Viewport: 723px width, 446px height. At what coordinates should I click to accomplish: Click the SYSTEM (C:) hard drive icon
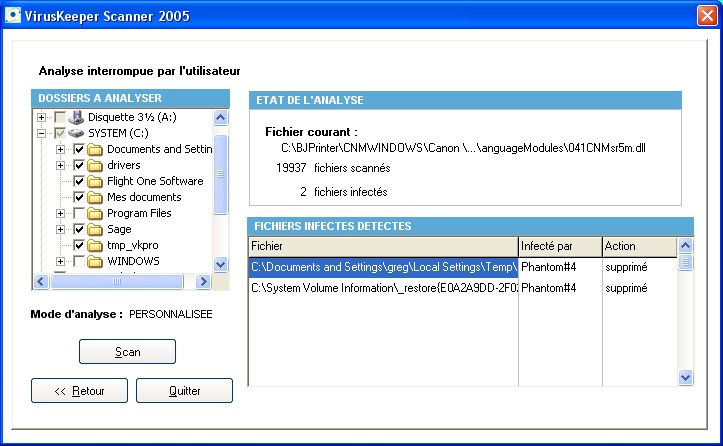click(76, 133)
